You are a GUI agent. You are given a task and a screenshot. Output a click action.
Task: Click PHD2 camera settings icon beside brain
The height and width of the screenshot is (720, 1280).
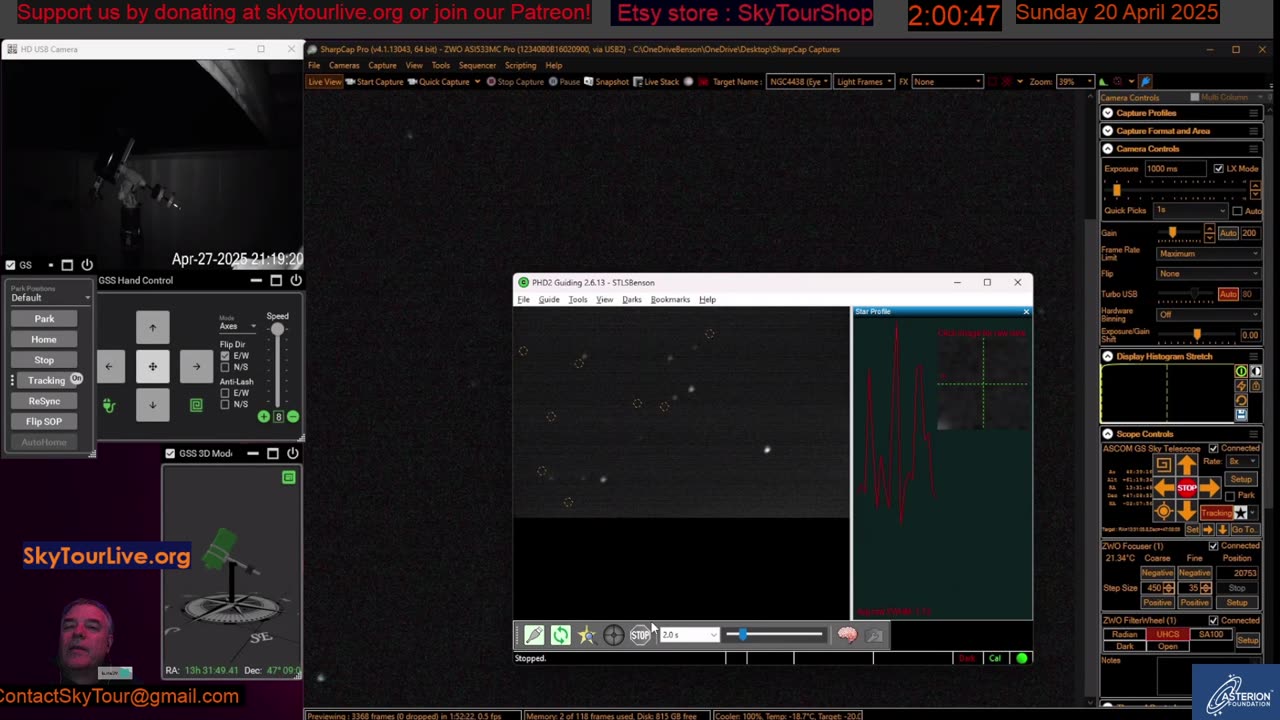coord(874,635)
